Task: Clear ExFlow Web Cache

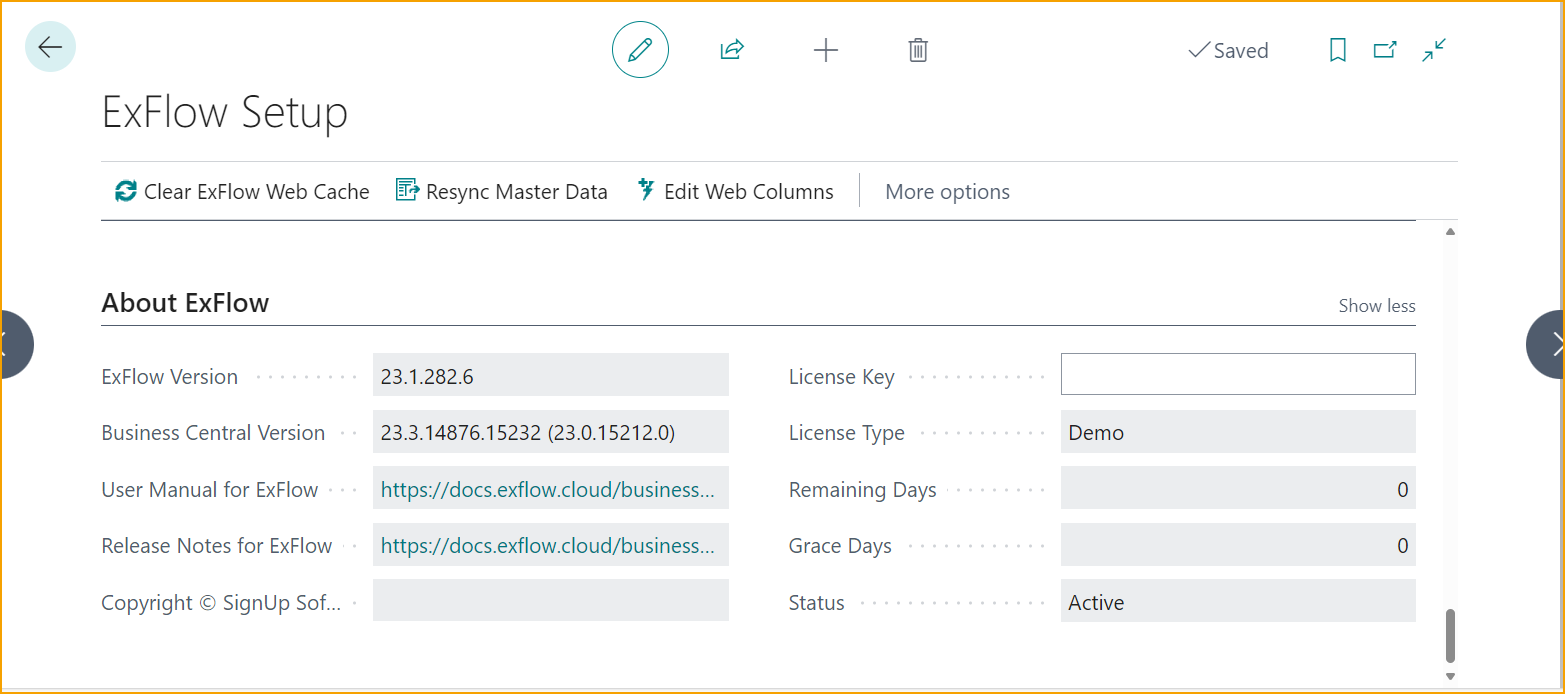Action: click(242, 192)
